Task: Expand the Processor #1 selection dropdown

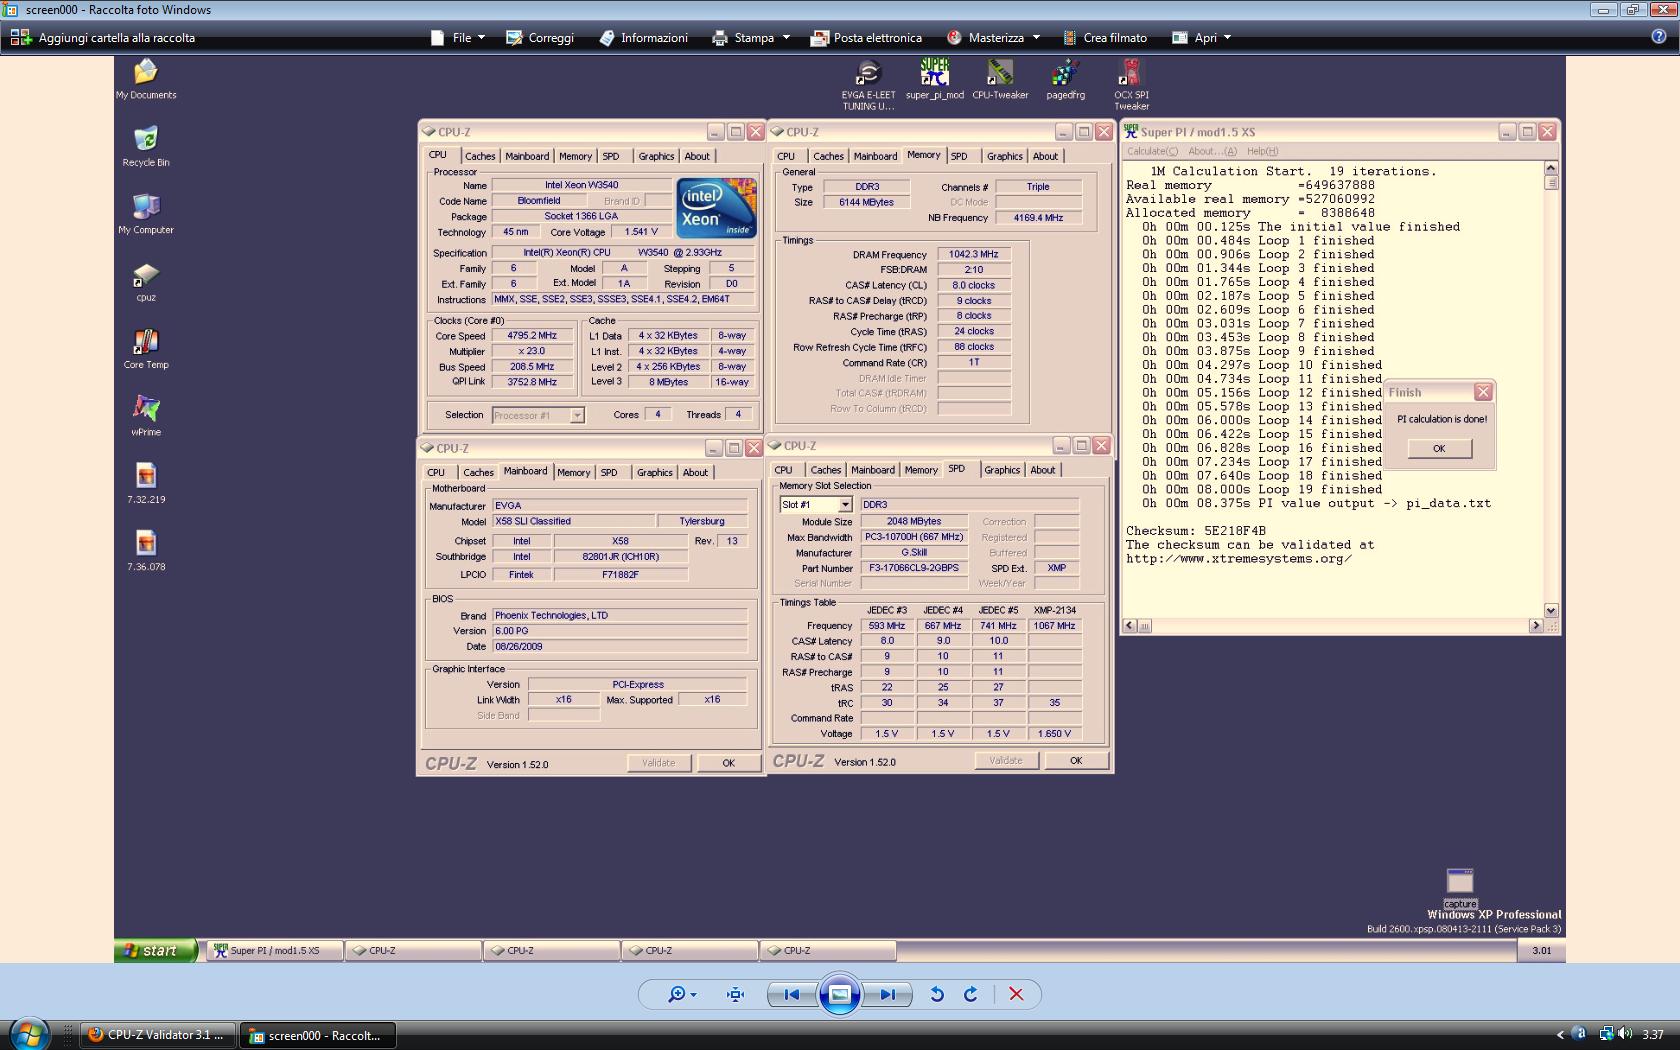Action: (577, 415)
